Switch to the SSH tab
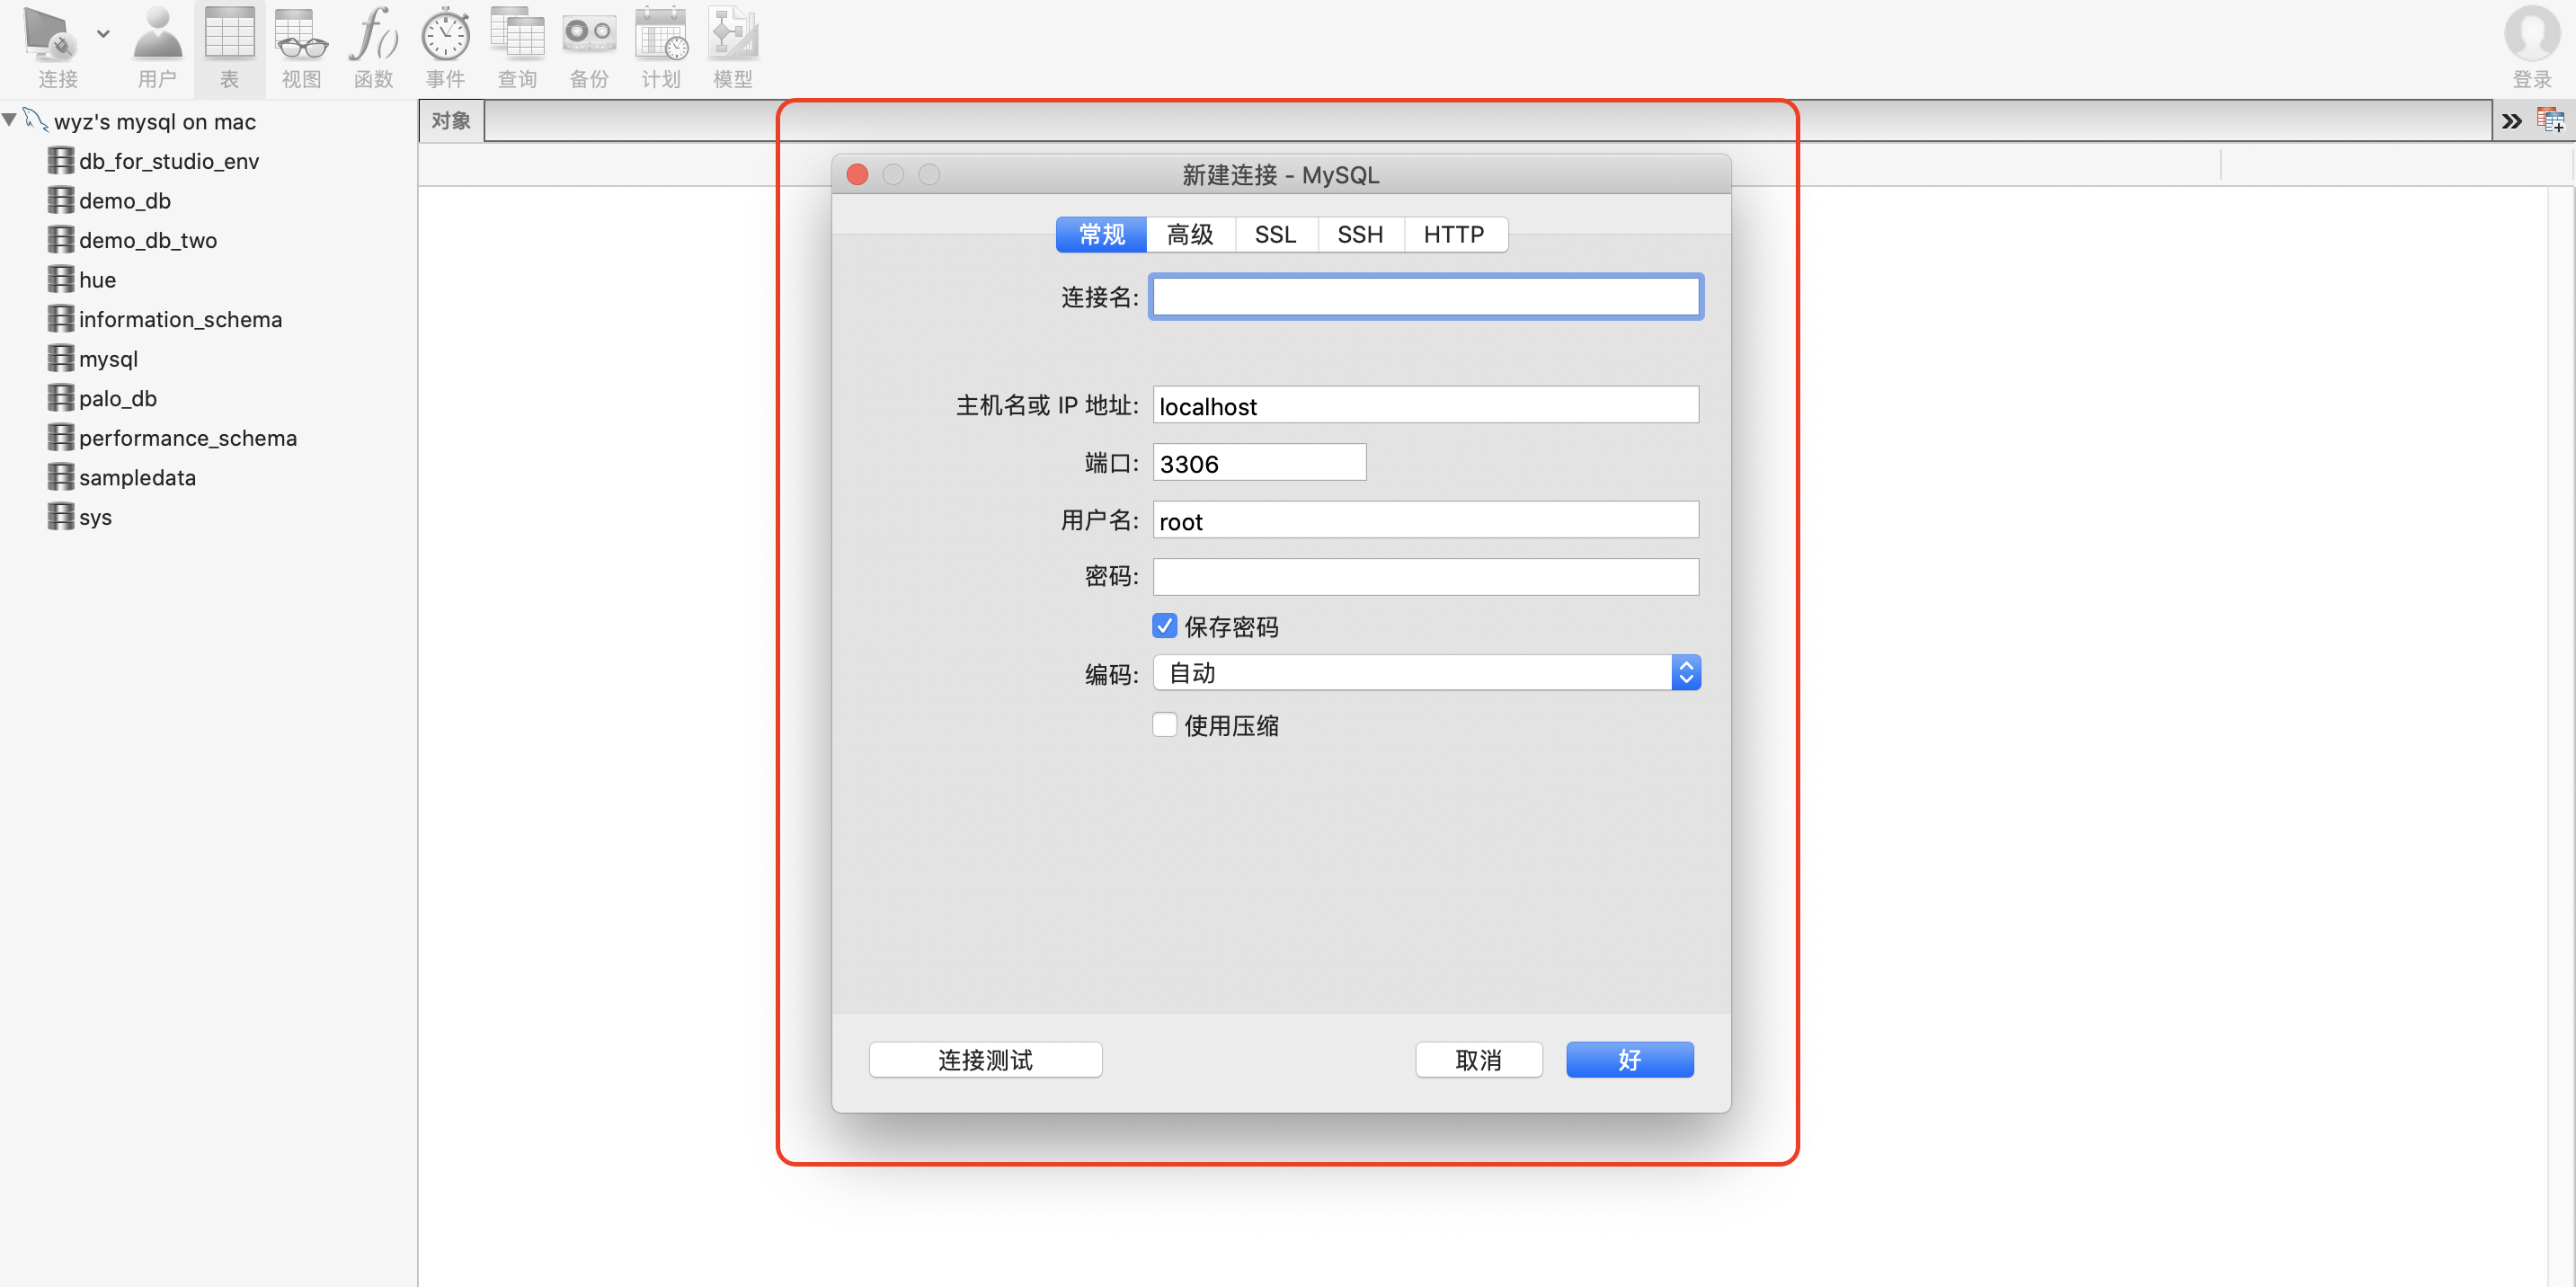This screenshot has width=2576, height=1287. (1360, 234)
